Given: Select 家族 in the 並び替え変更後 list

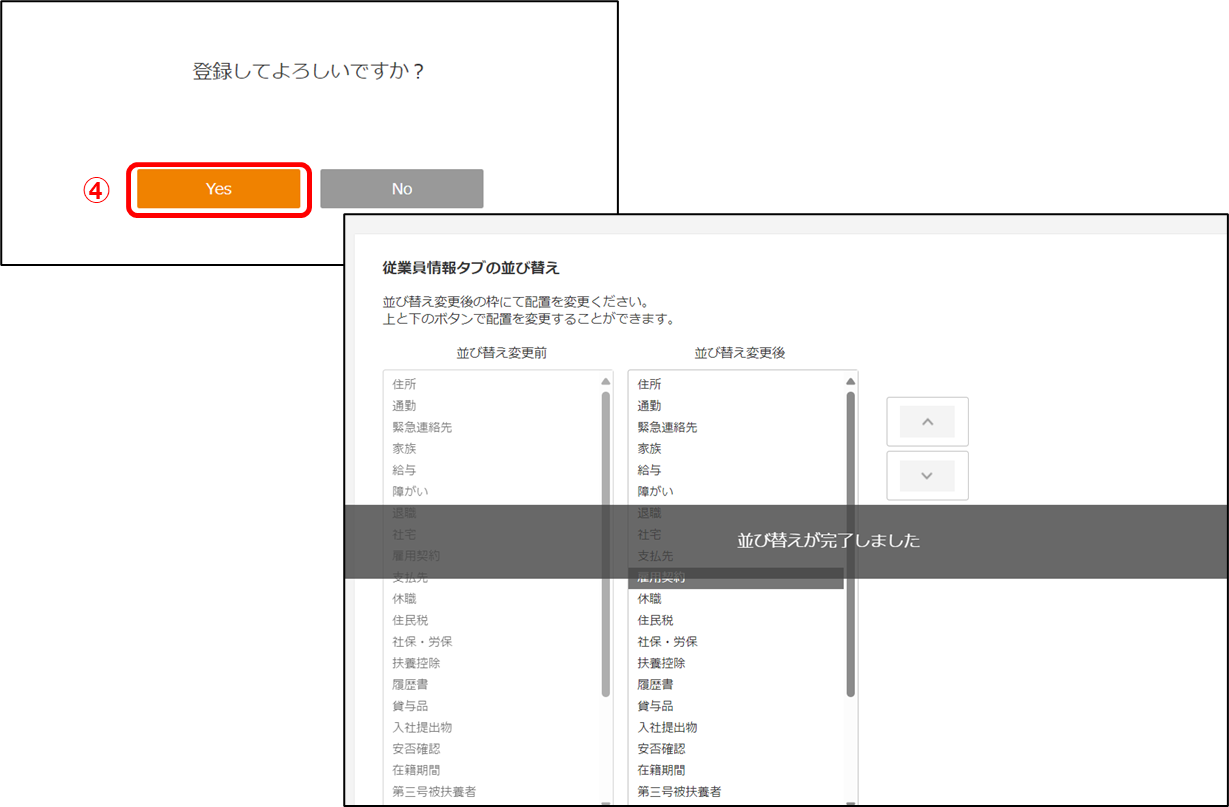Looking at the screenshot, I should tap(650, 449).
